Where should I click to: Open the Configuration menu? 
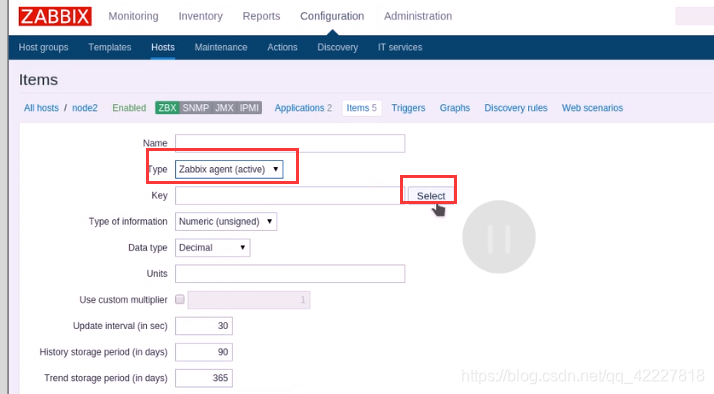(x=332, y=16)
